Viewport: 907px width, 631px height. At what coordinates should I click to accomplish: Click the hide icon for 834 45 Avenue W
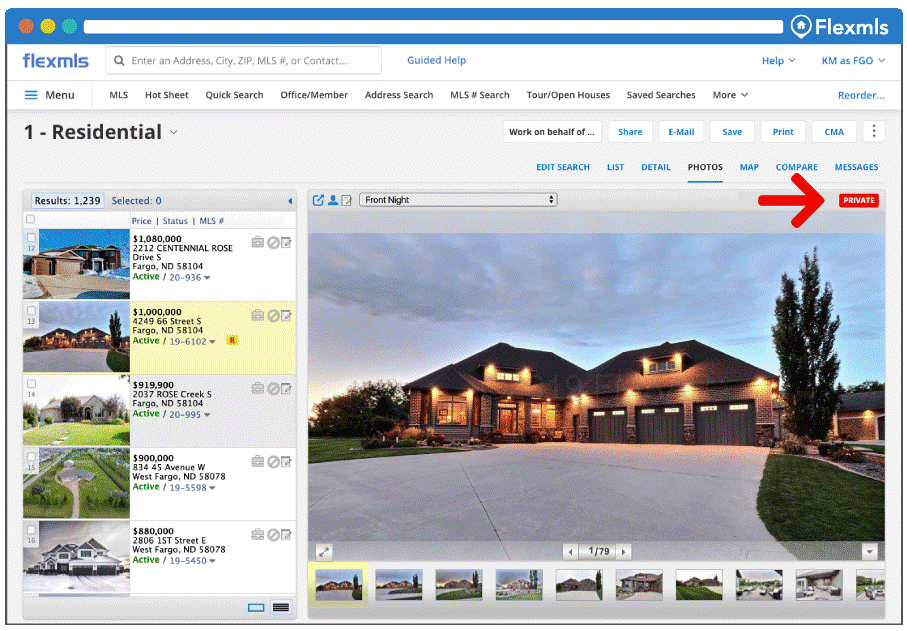tap(273, 462)
